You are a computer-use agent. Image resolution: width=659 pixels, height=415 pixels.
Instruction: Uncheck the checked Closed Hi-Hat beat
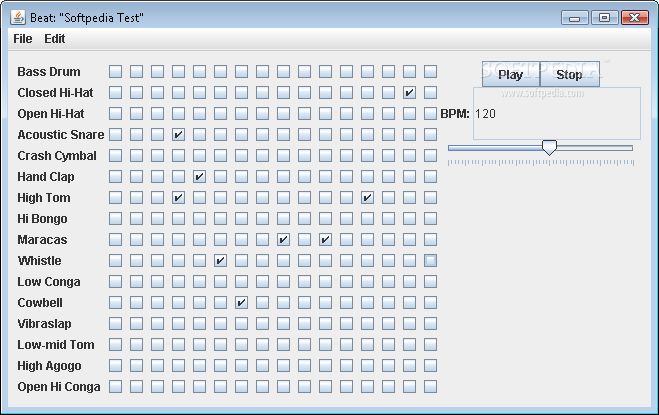(409, 93)
